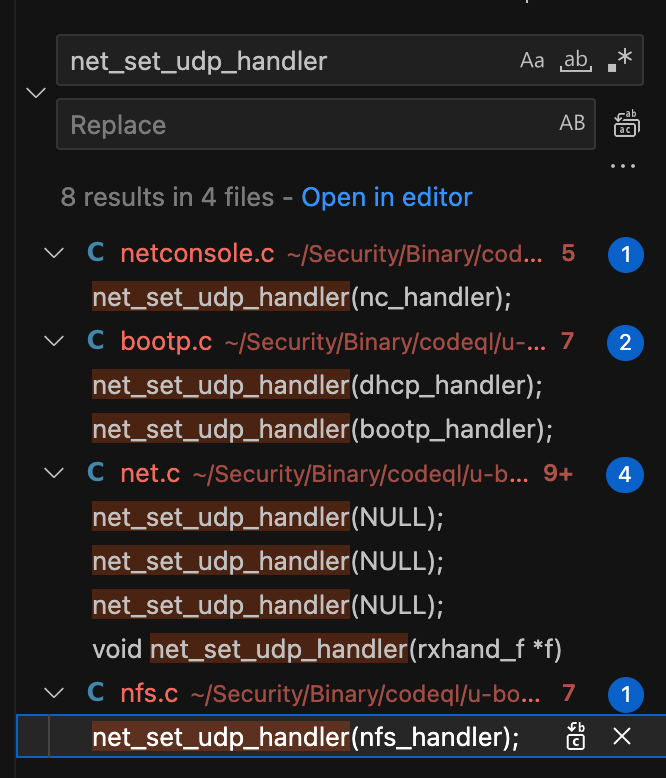The height and width of the screenshot is (778, 666).
Task: Dismiss the nfs_handler search result
Action: coord(622,736)
